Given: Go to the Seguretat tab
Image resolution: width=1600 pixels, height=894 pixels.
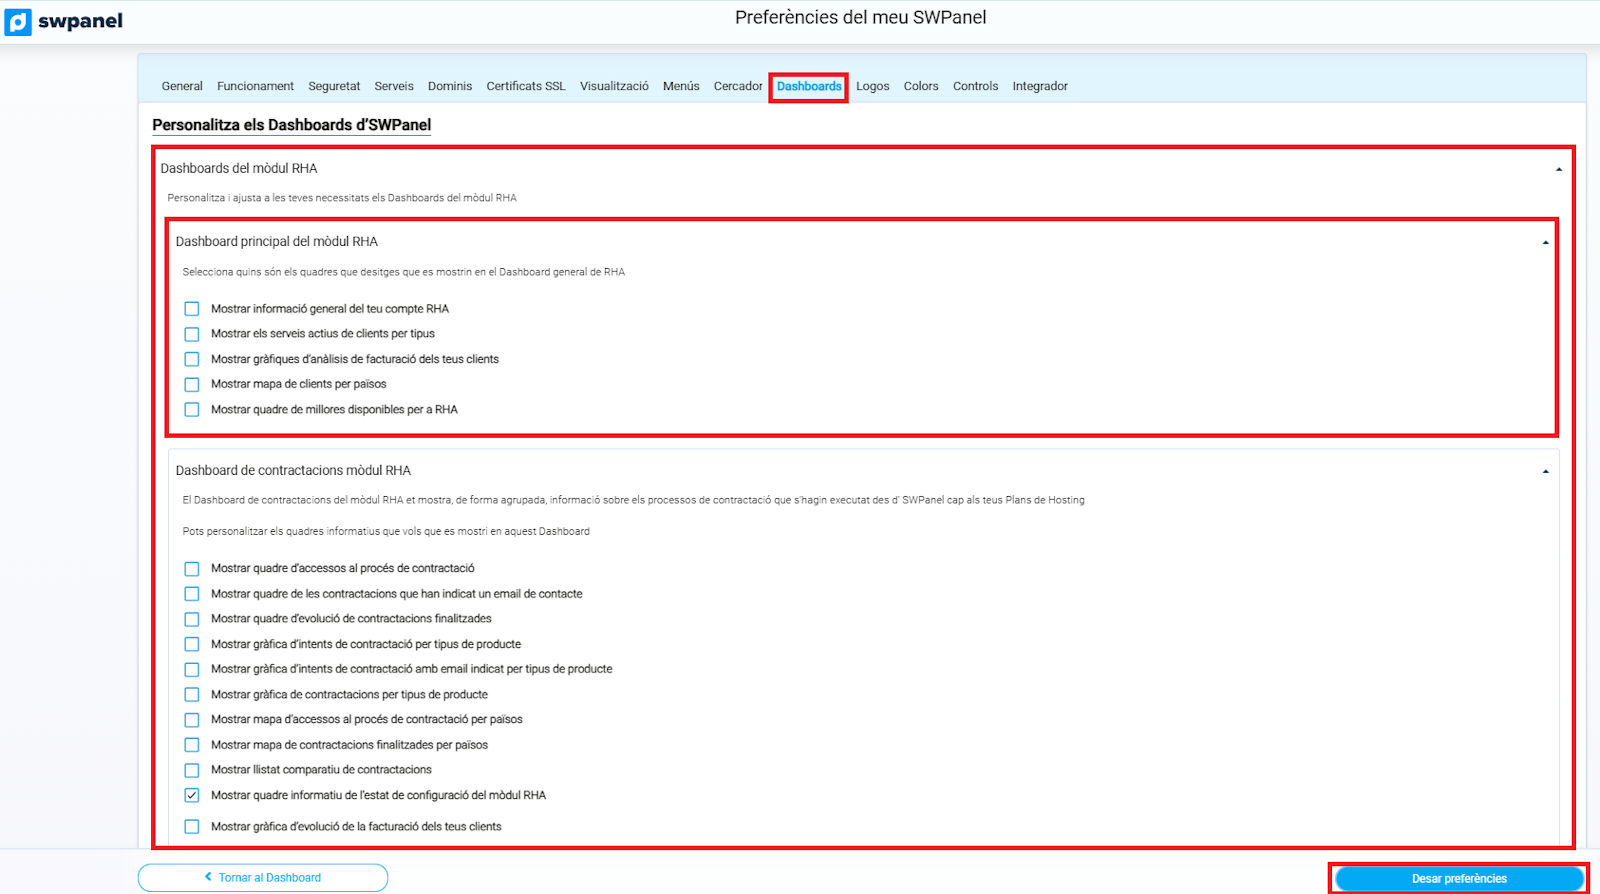Looking at the screenshot, I should [x=334, y=87].
